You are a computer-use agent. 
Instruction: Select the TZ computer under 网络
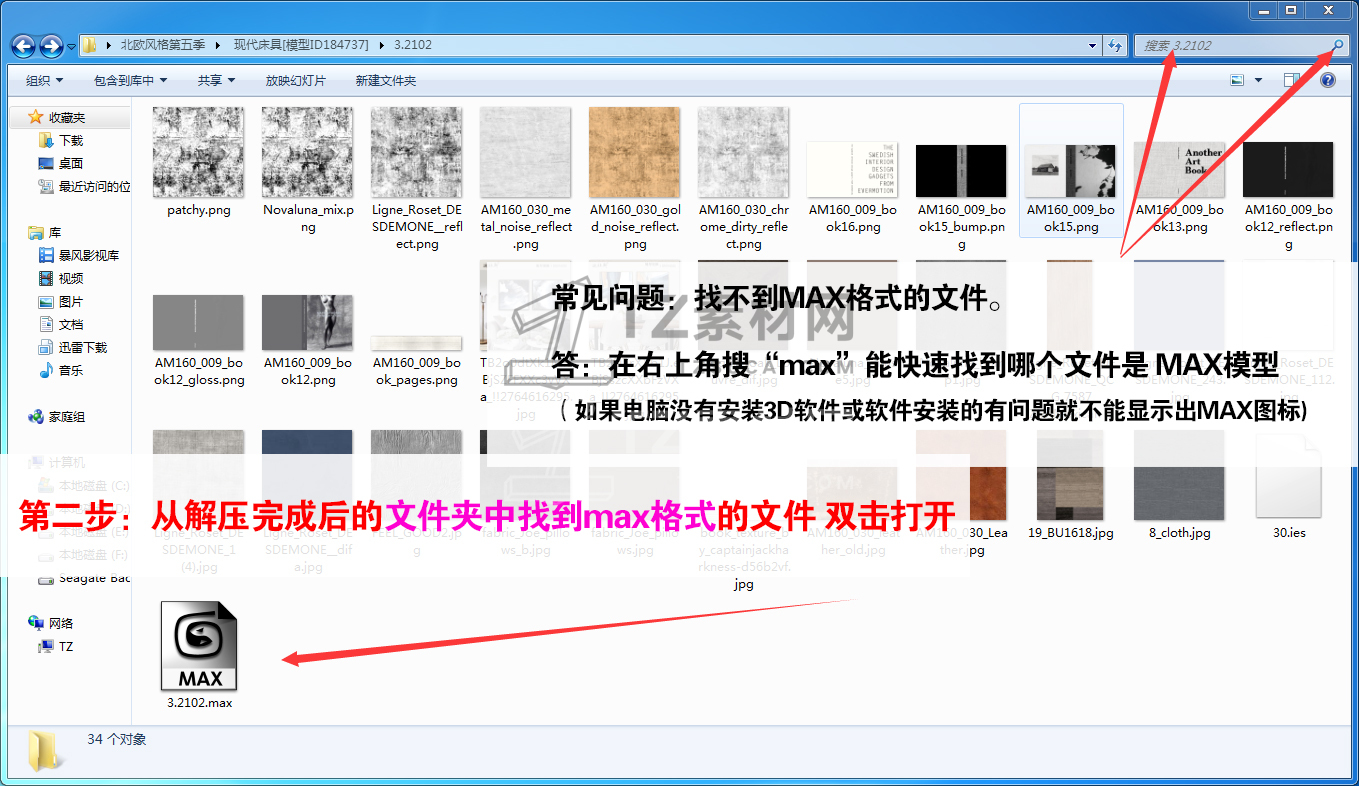click(65, 647)
